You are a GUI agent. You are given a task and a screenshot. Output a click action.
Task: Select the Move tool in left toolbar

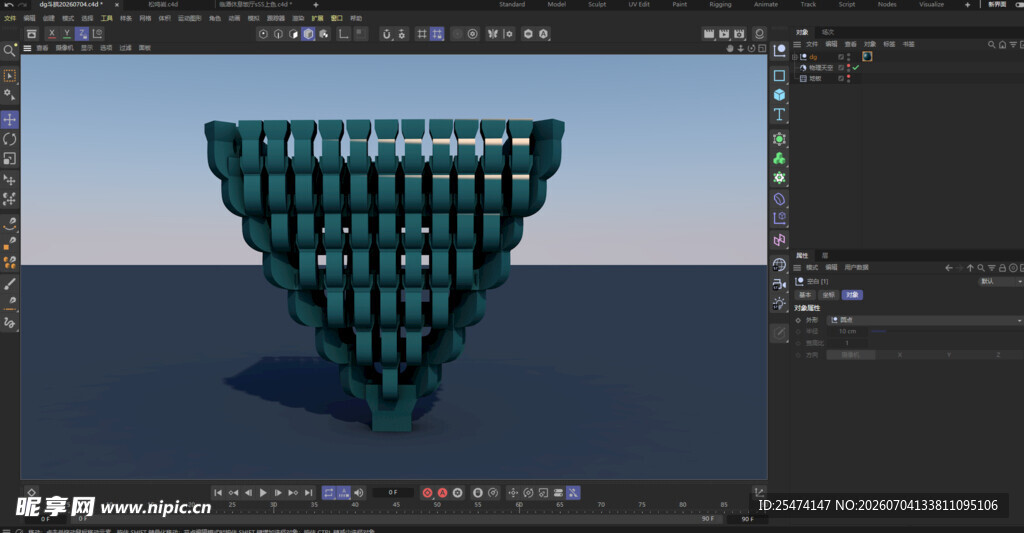click(10, 120)
